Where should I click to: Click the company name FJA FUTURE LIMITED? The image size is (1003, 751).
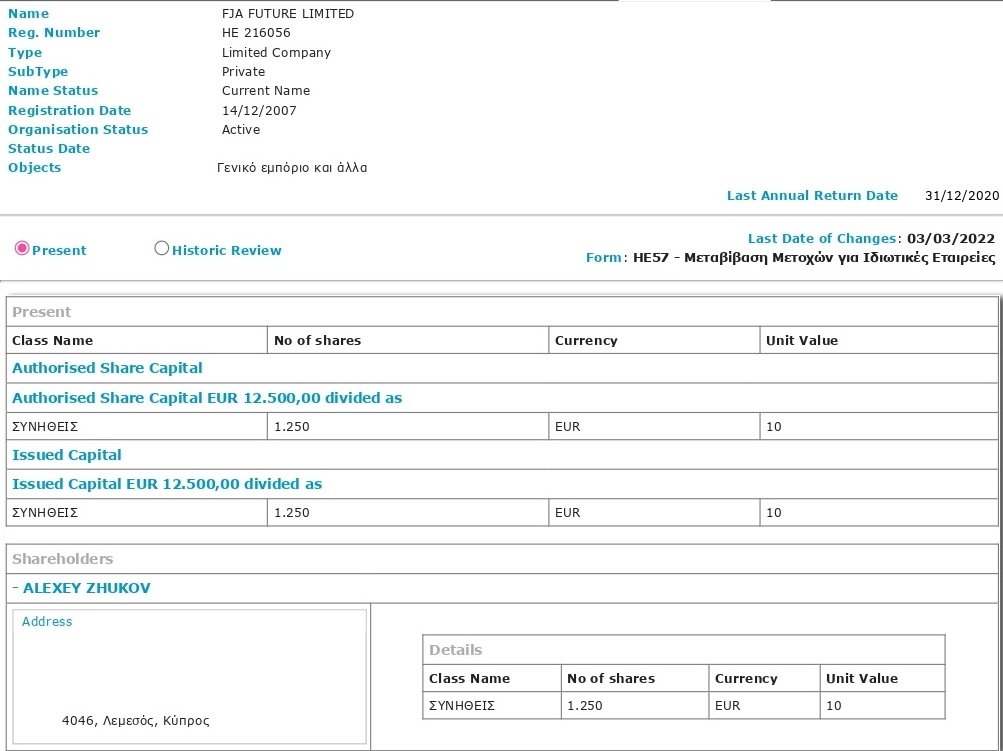tap(288, 13)
